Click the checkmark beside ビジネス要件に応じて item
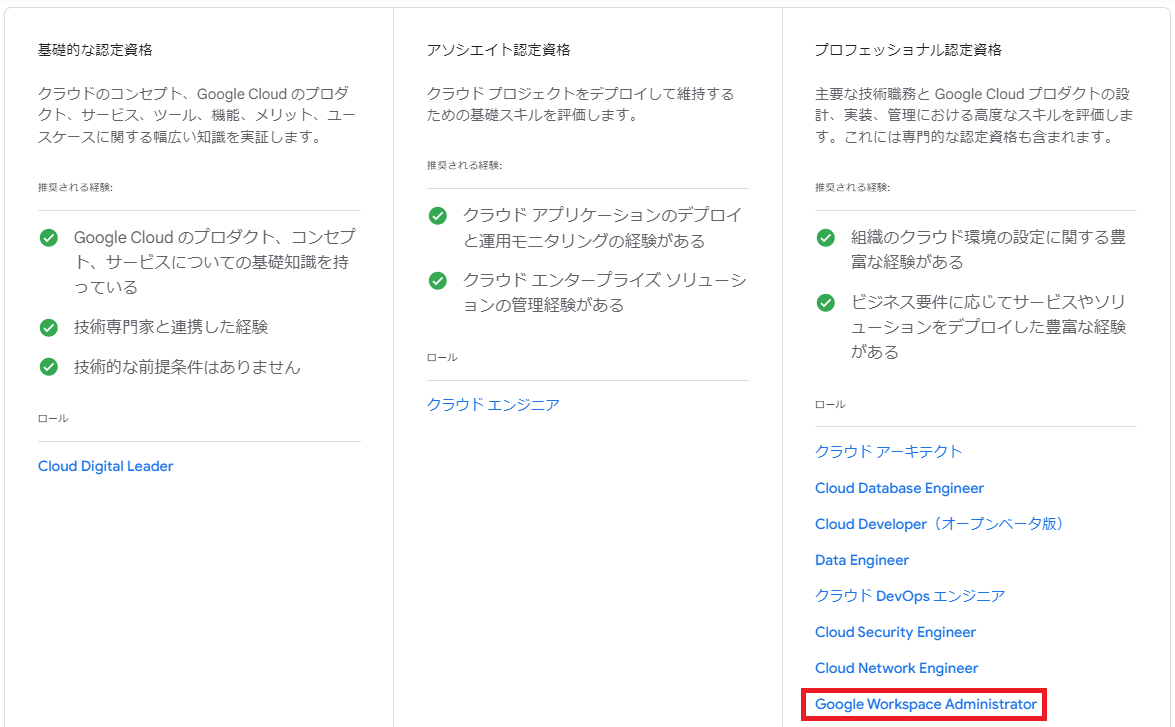This screenshot has width=1175, height=727. pos(825,302)
